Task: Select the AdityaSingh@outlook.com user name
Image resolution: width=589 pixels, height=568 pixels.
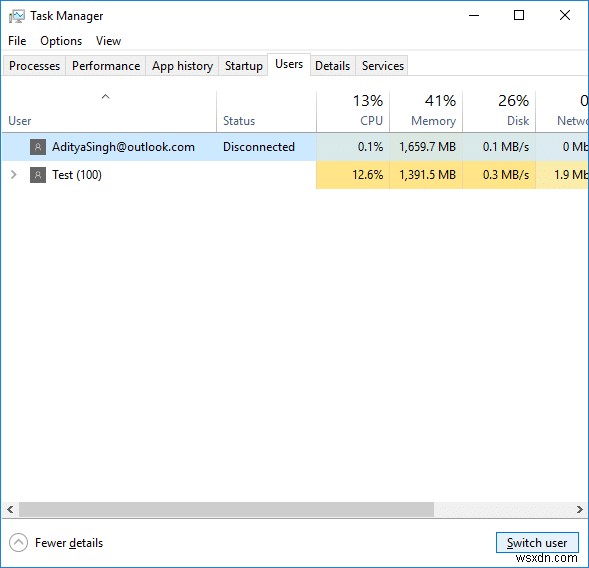Action: [x=123, y=147]
